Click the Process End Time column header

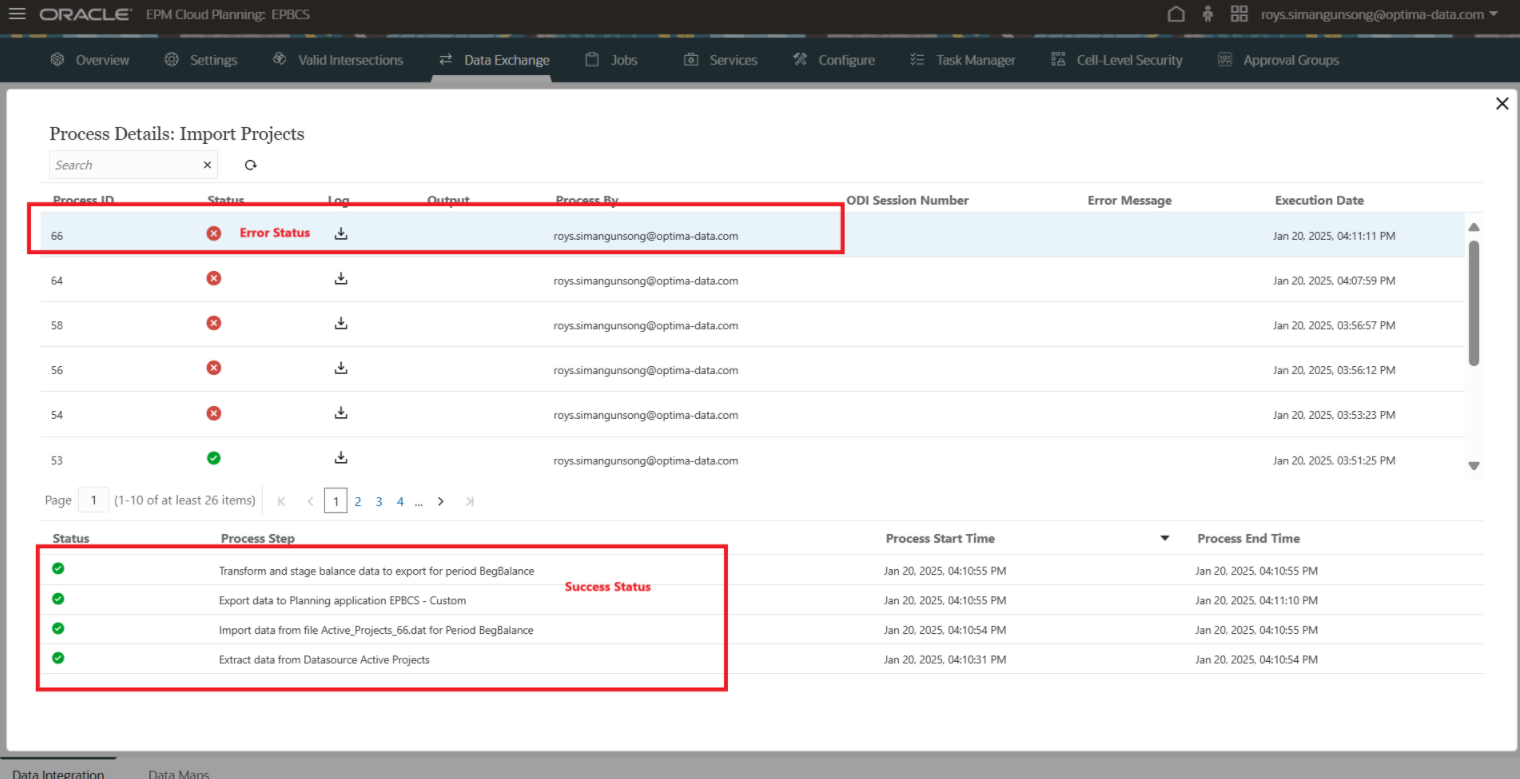tap(1248, 538)
